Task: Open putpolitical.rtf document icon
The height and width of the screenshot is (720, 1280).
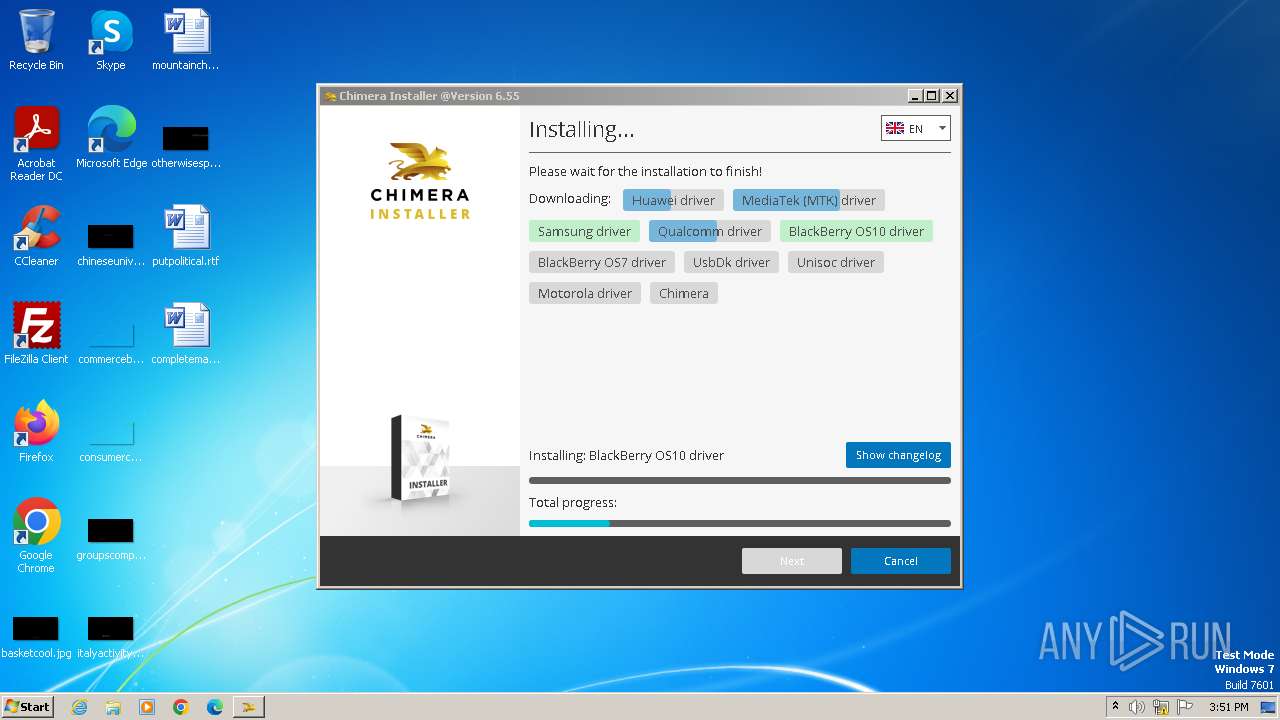Action: click(186, 236)
